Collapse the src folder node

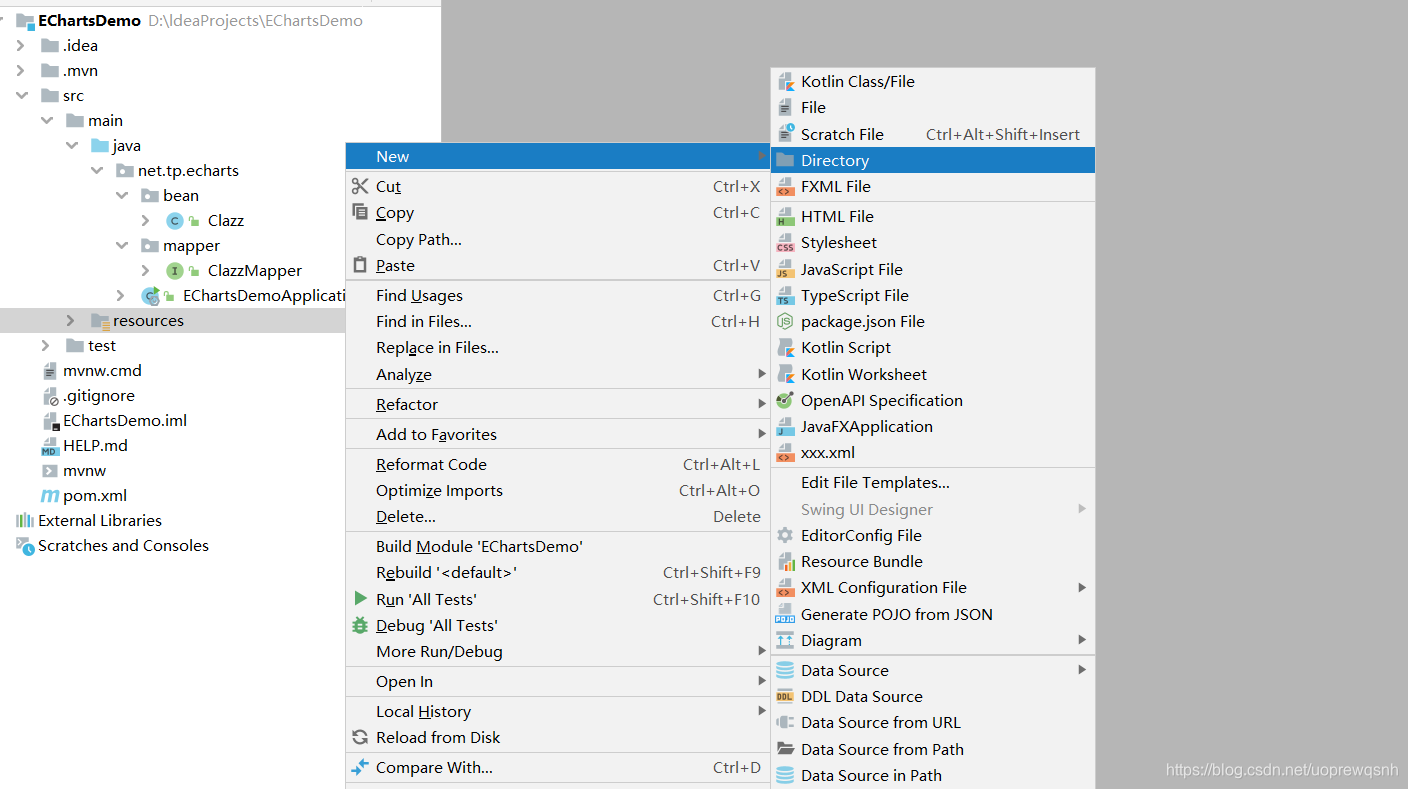[x=22, y=96]
